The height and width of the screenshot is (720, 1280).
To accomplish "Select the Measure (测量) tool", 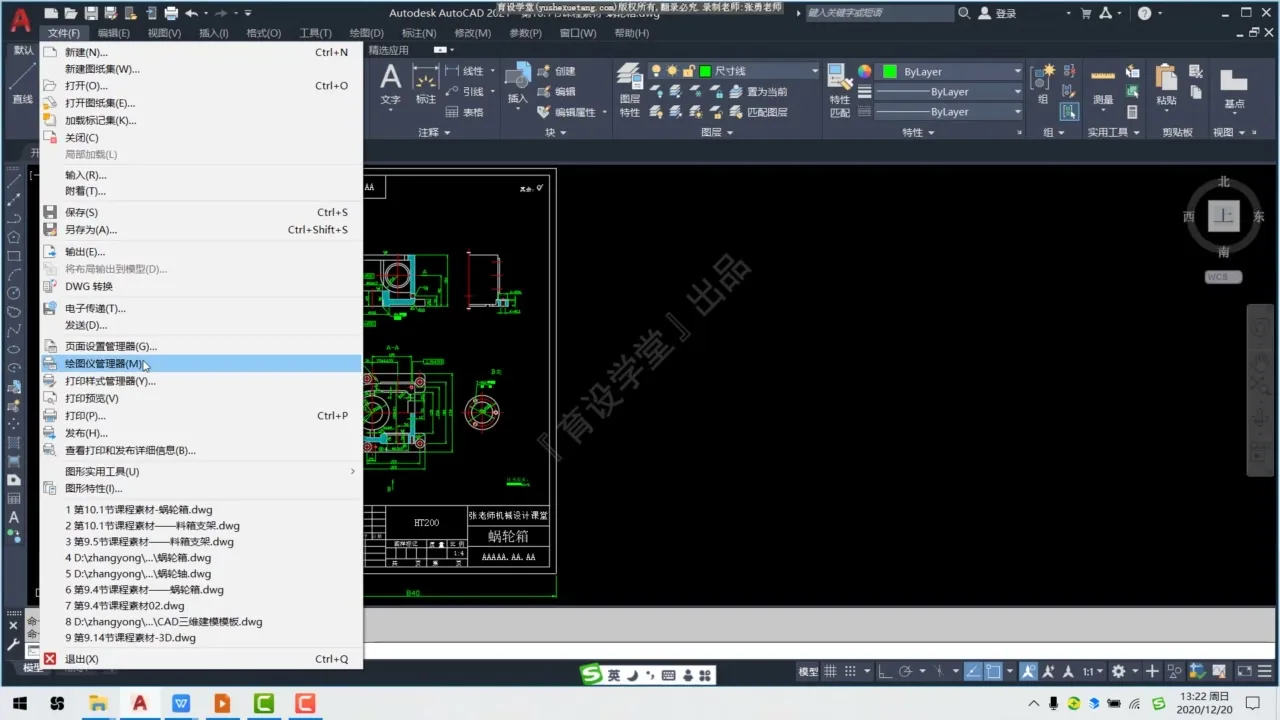I will coord(1102,84).
